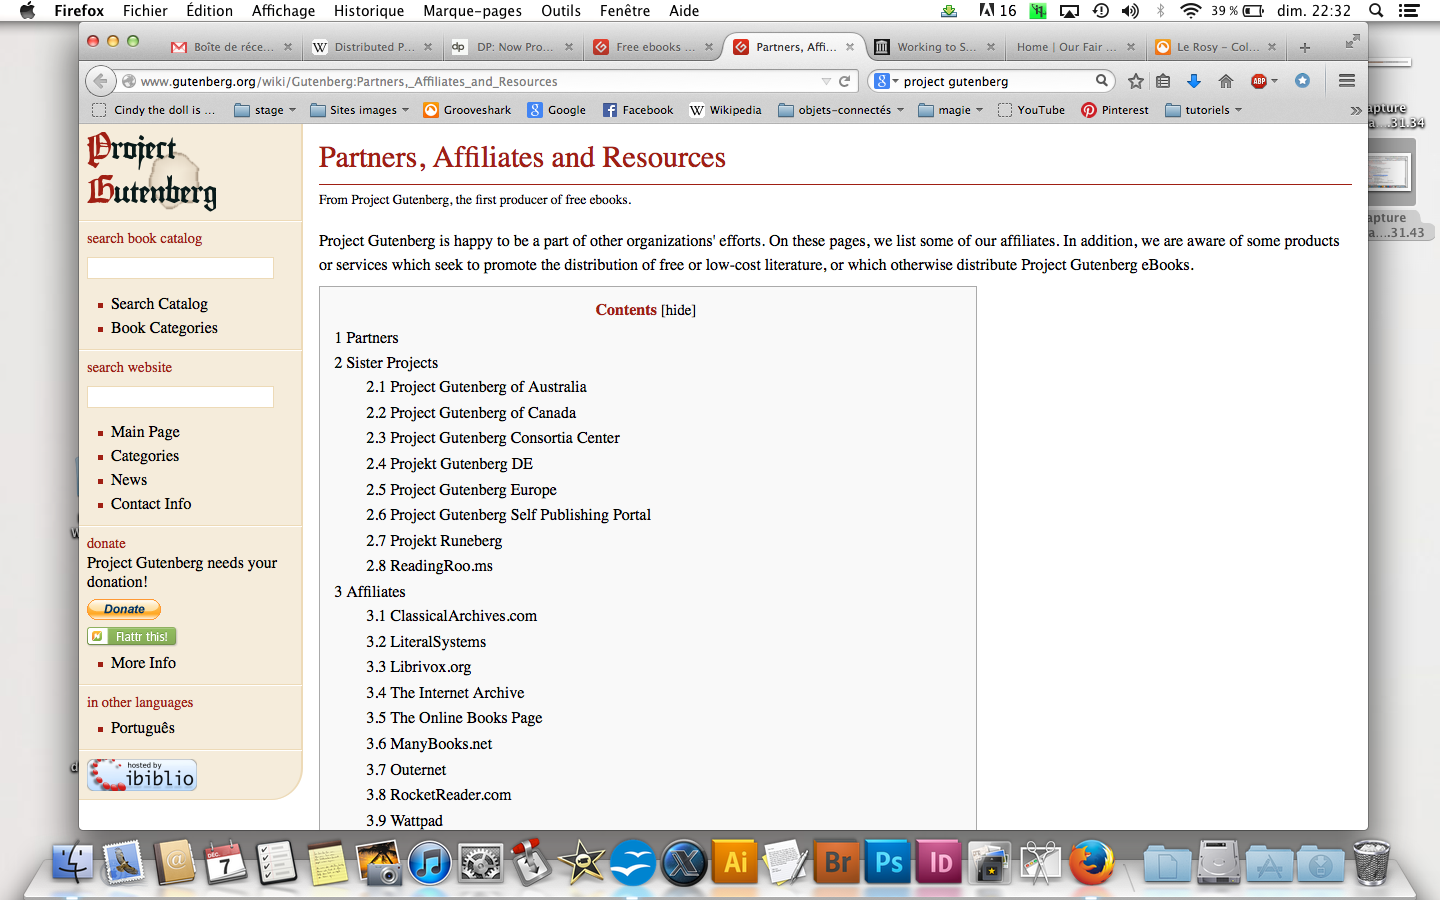Expand the stage bookmarks folder
The height and width of the screenshot is (900, 1440).
265,110
